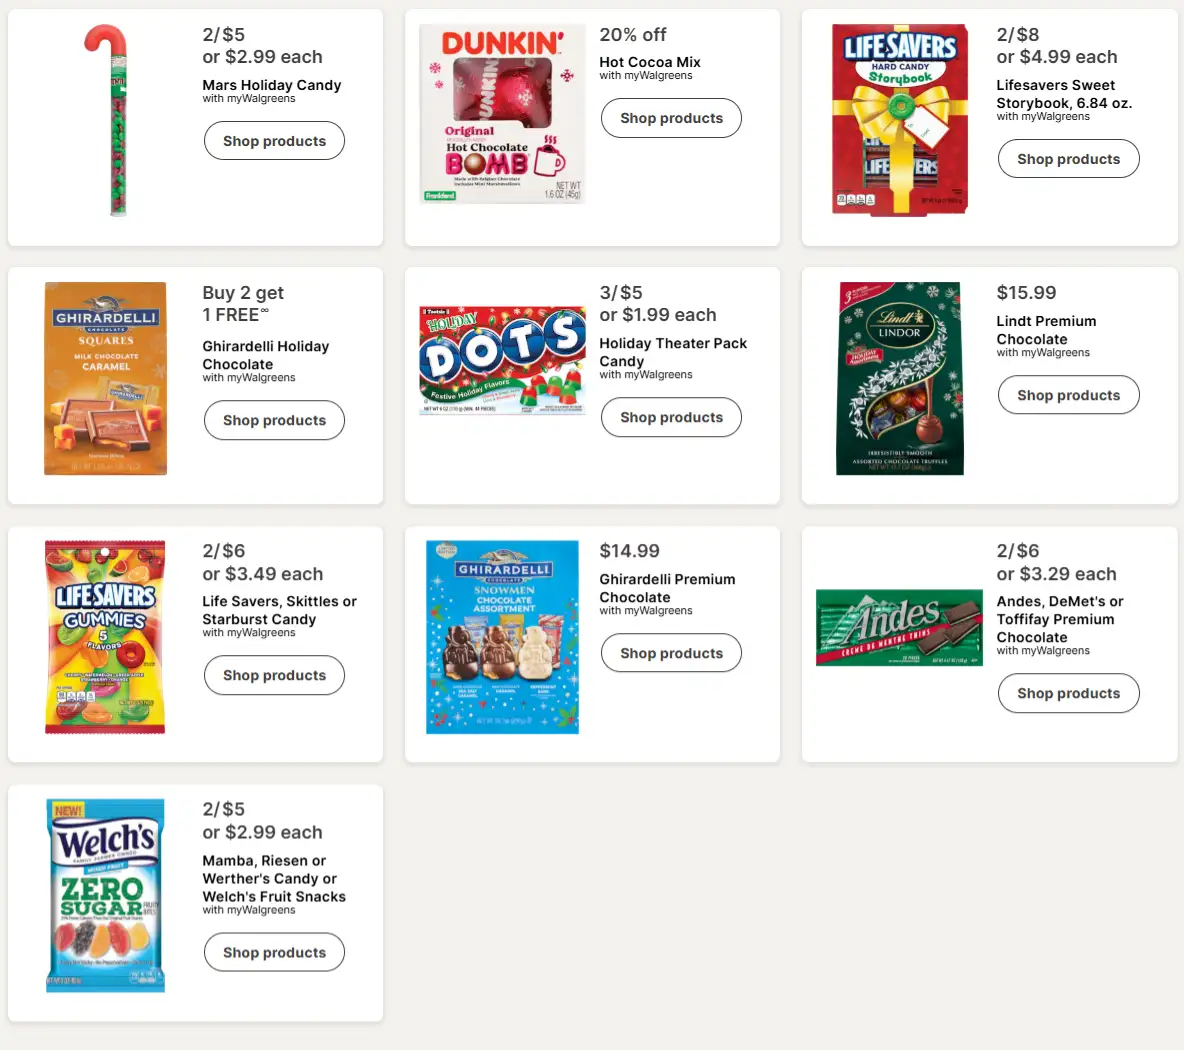Click the Life Savers Gummies bag image
Image resolution: width=1184 pixels, height=1050 pixels.
click(105, 637)
